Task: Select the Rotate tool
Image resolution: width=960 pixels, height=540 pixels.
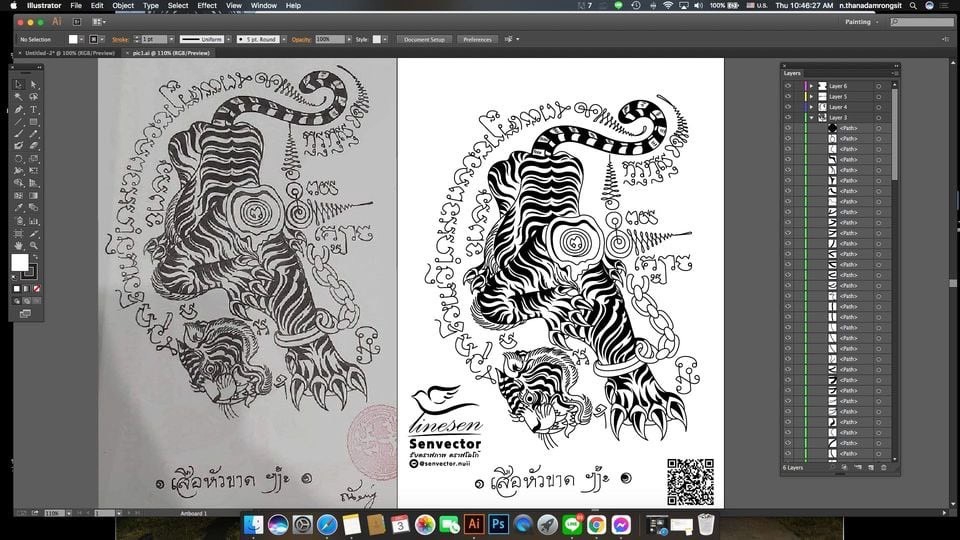Action: click(x=19, y=159)
